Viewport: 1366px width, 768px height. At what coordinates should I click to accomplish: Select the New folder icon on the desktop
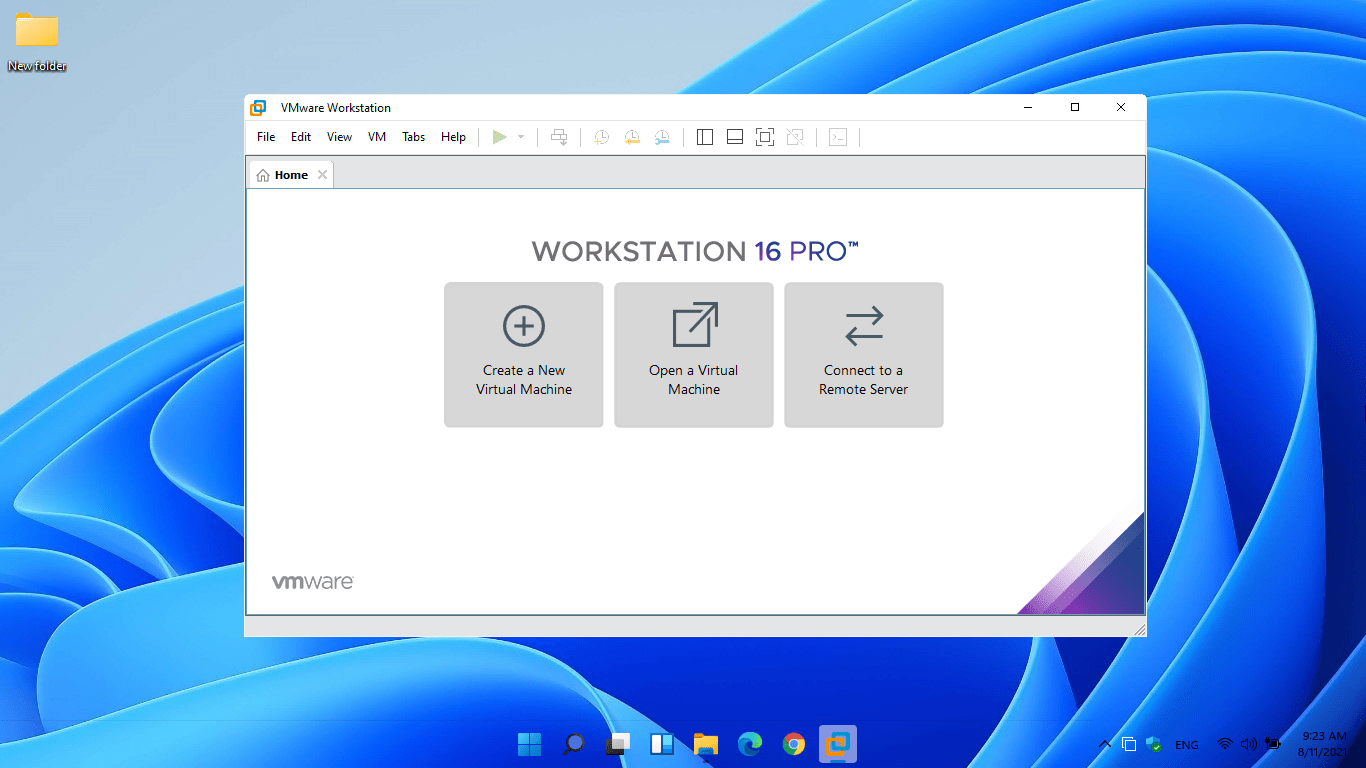[x=37, y=43]
